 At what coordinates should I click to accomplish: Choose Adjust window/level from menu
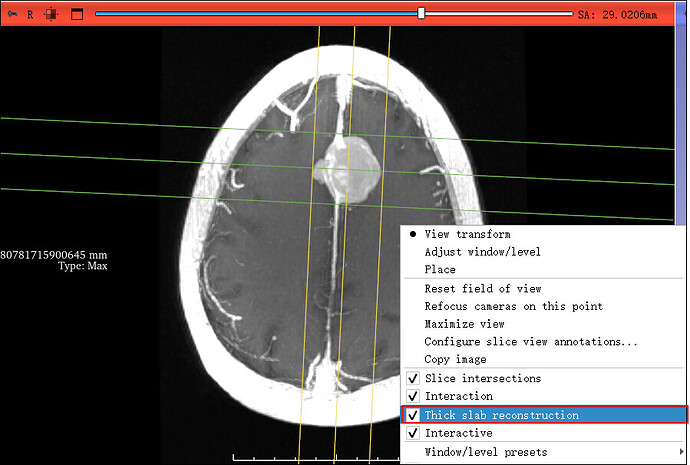(x=483, y=252)
